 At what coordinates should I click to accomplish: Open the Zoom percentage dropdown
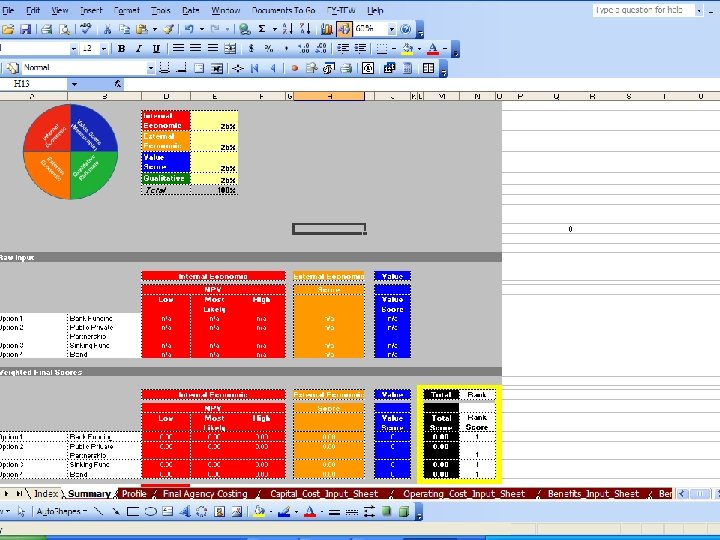pos(392,29)
